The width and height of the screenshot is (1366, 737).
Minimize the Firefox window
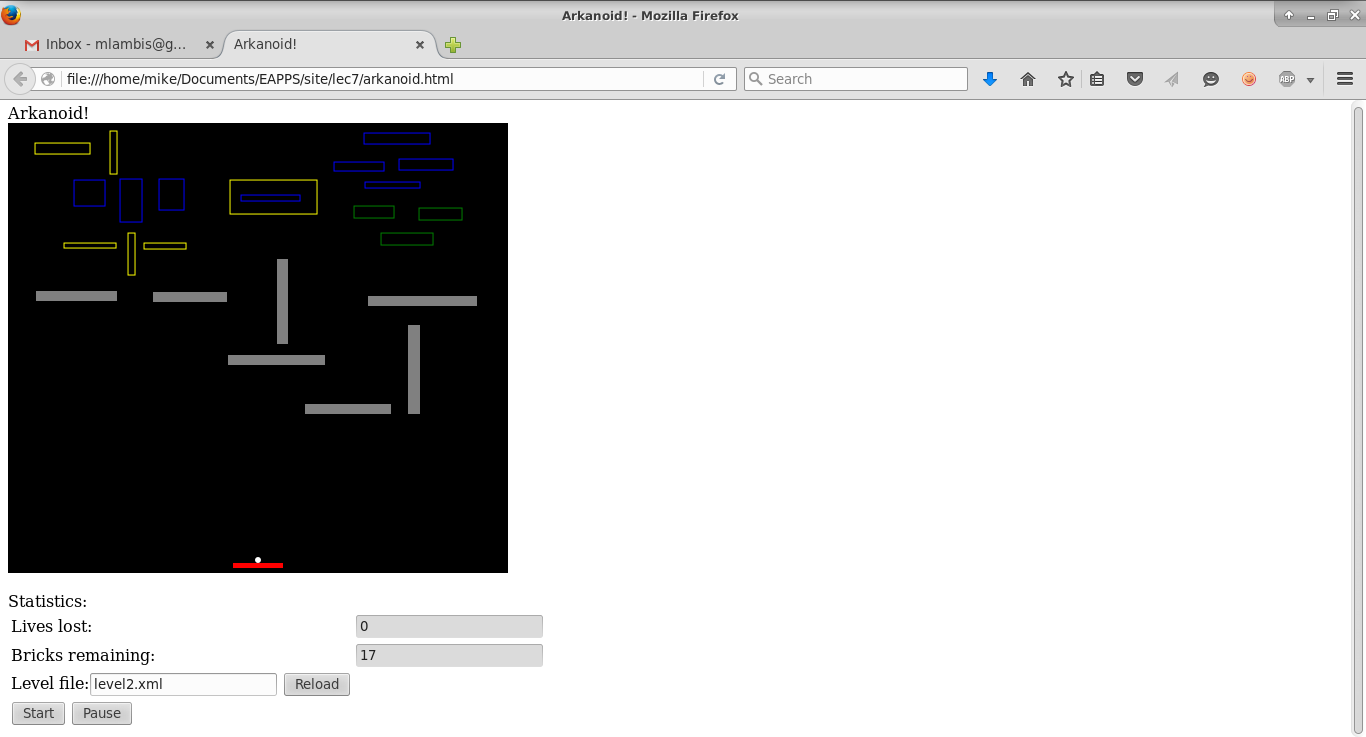coord(1311,15)
